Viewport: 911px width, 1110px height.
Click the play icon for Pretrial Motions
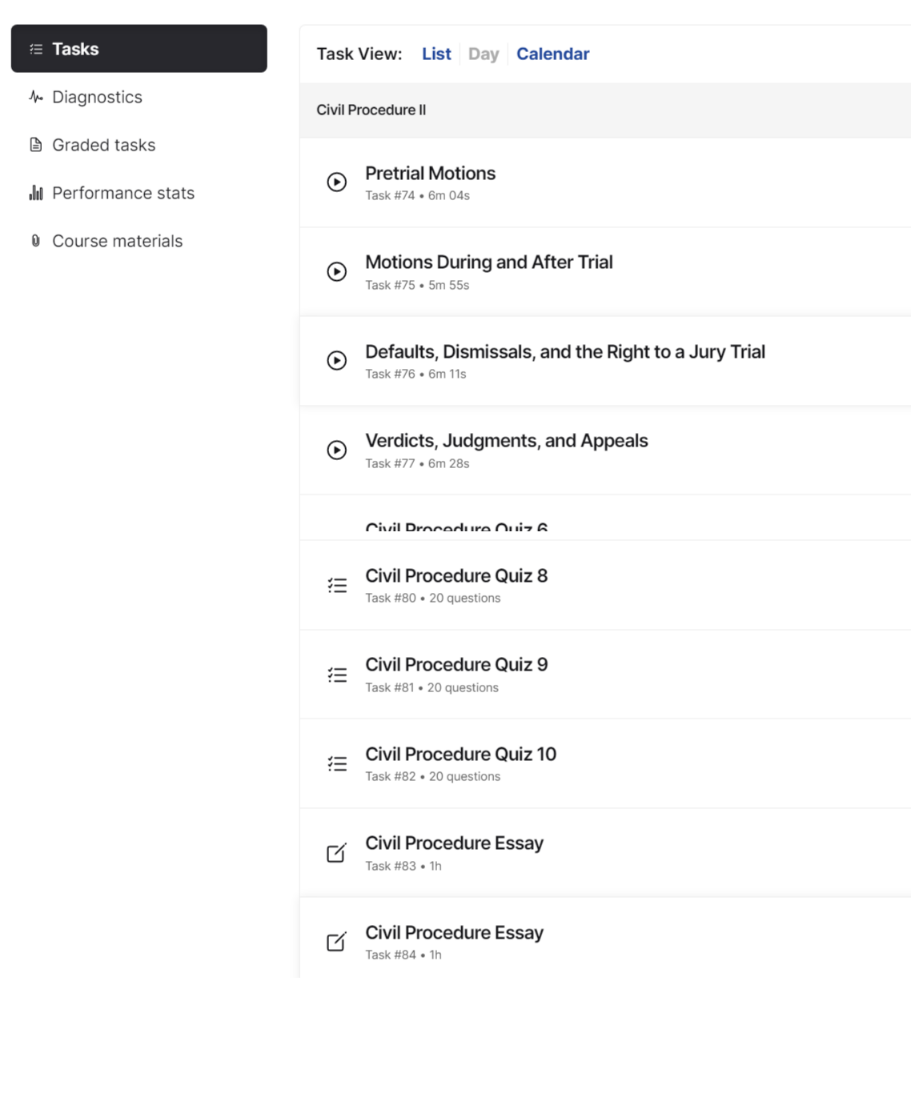point(337,182)
